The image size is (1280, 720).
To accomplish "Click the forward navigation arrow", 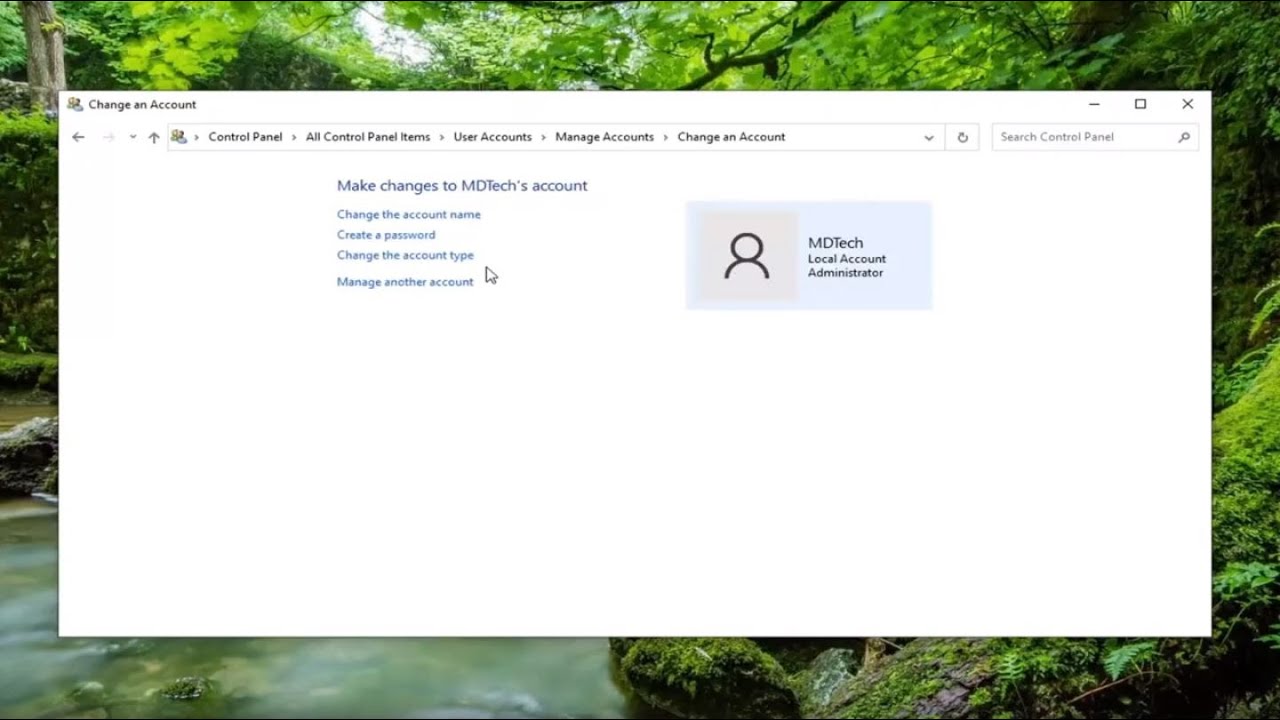I will coord(109,137).
